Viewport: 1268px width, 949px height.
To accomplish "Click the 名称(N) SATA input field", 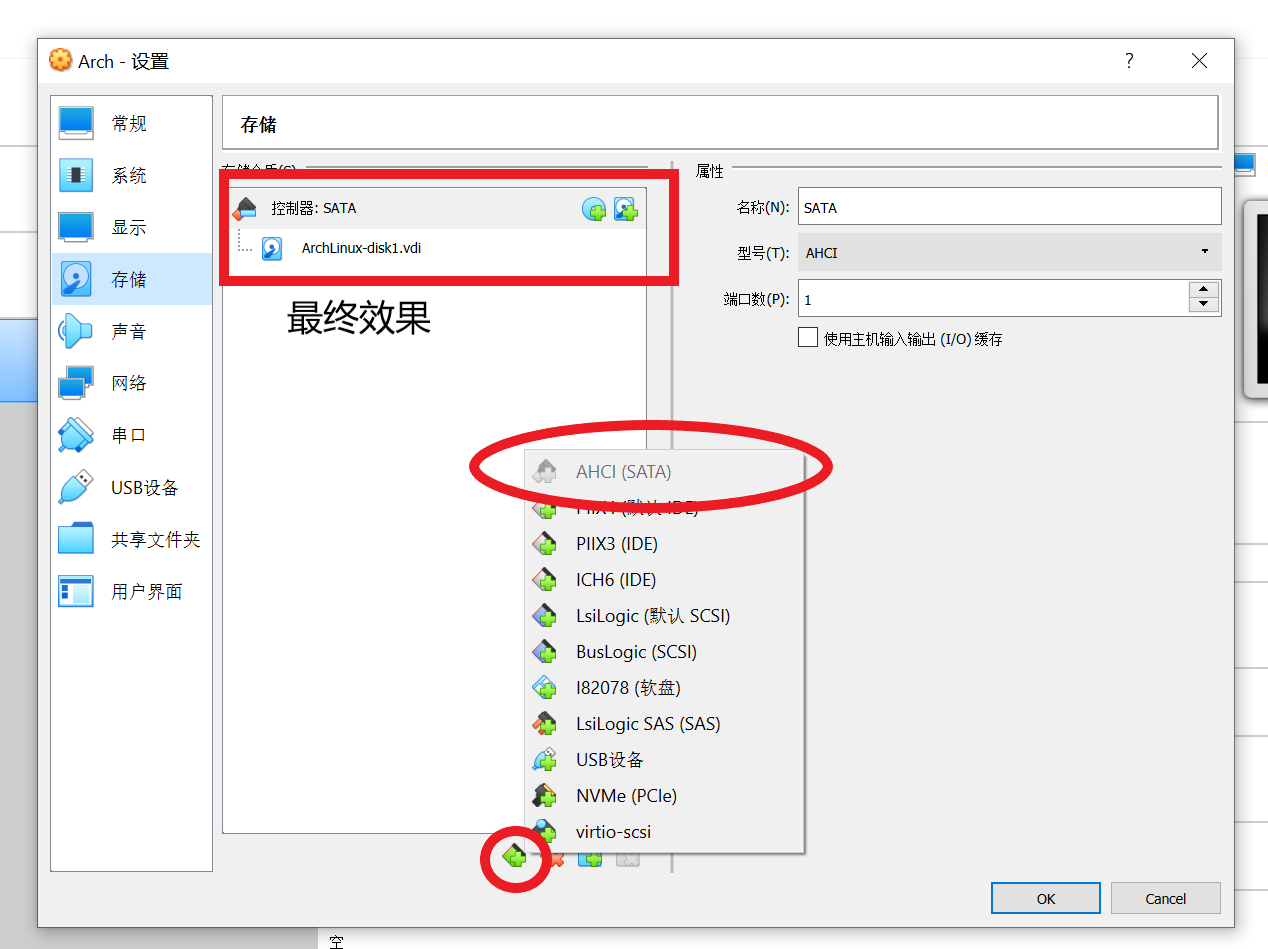I will [x=1009, y=207].
